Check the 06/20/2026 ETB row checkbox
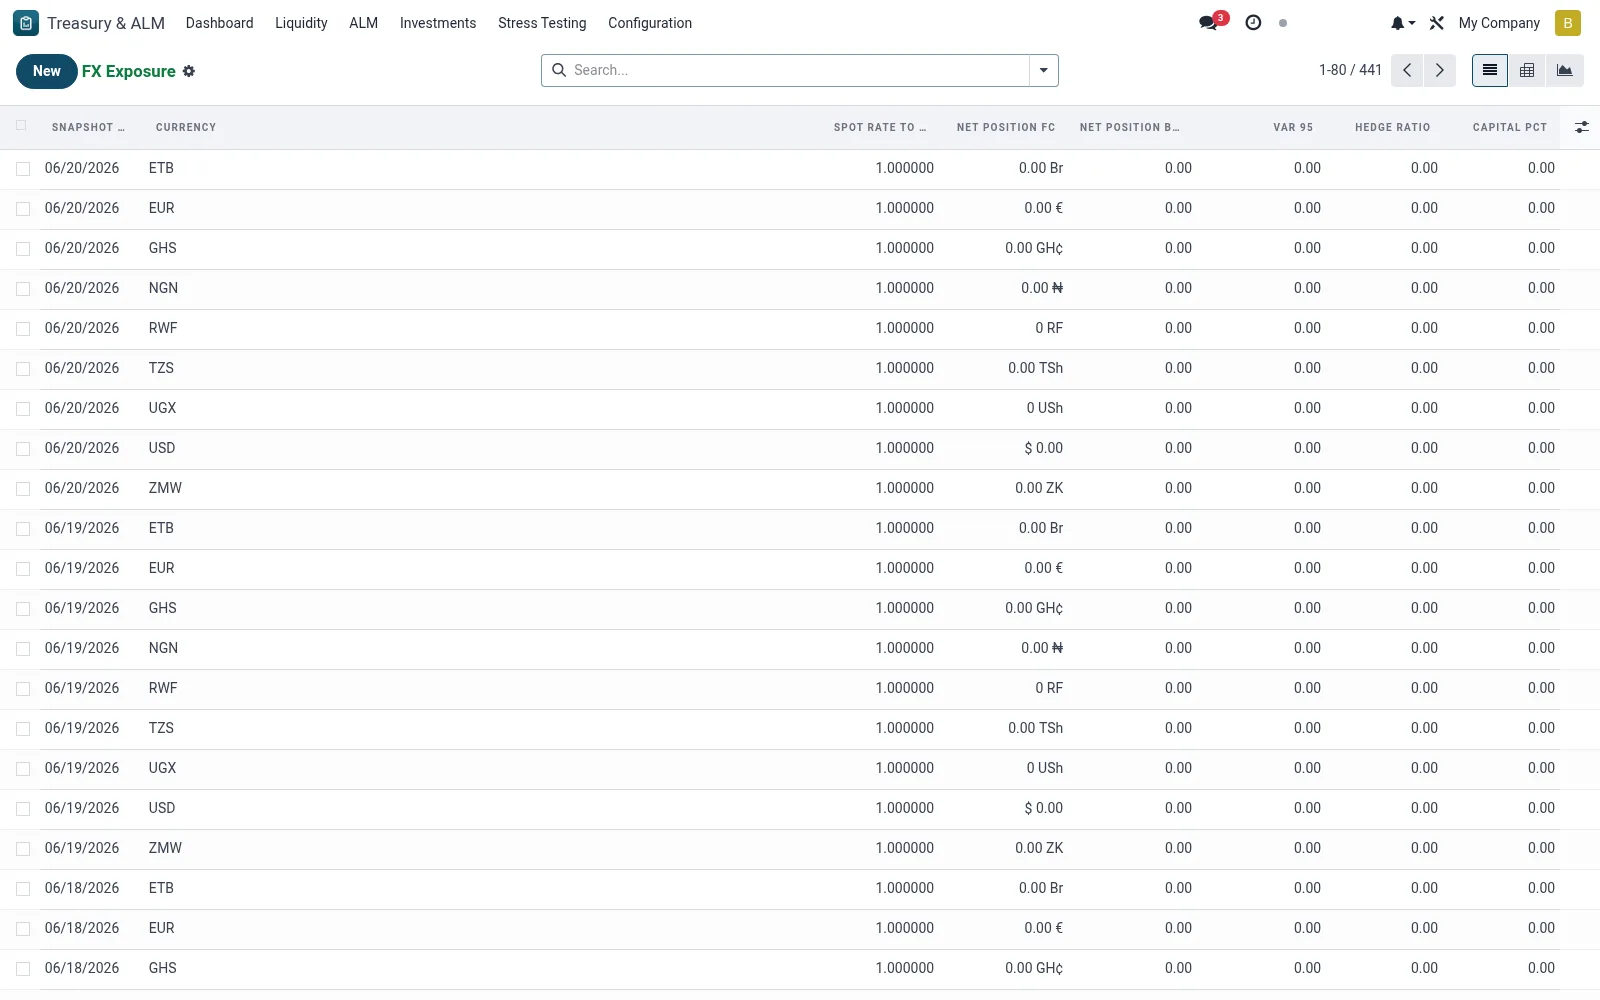The width and height of the screenshot is (1600, 1000). pyautogui.click(x=23, y=169)
